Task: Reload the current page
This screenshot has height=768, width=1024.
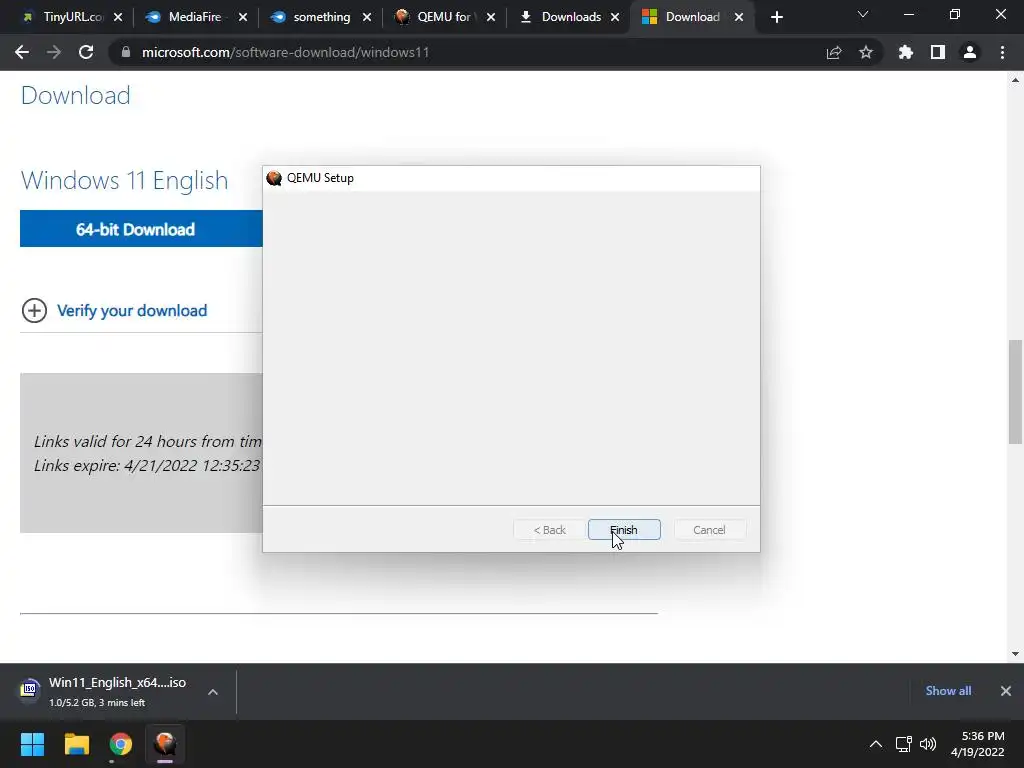Action: pos(86,52)
